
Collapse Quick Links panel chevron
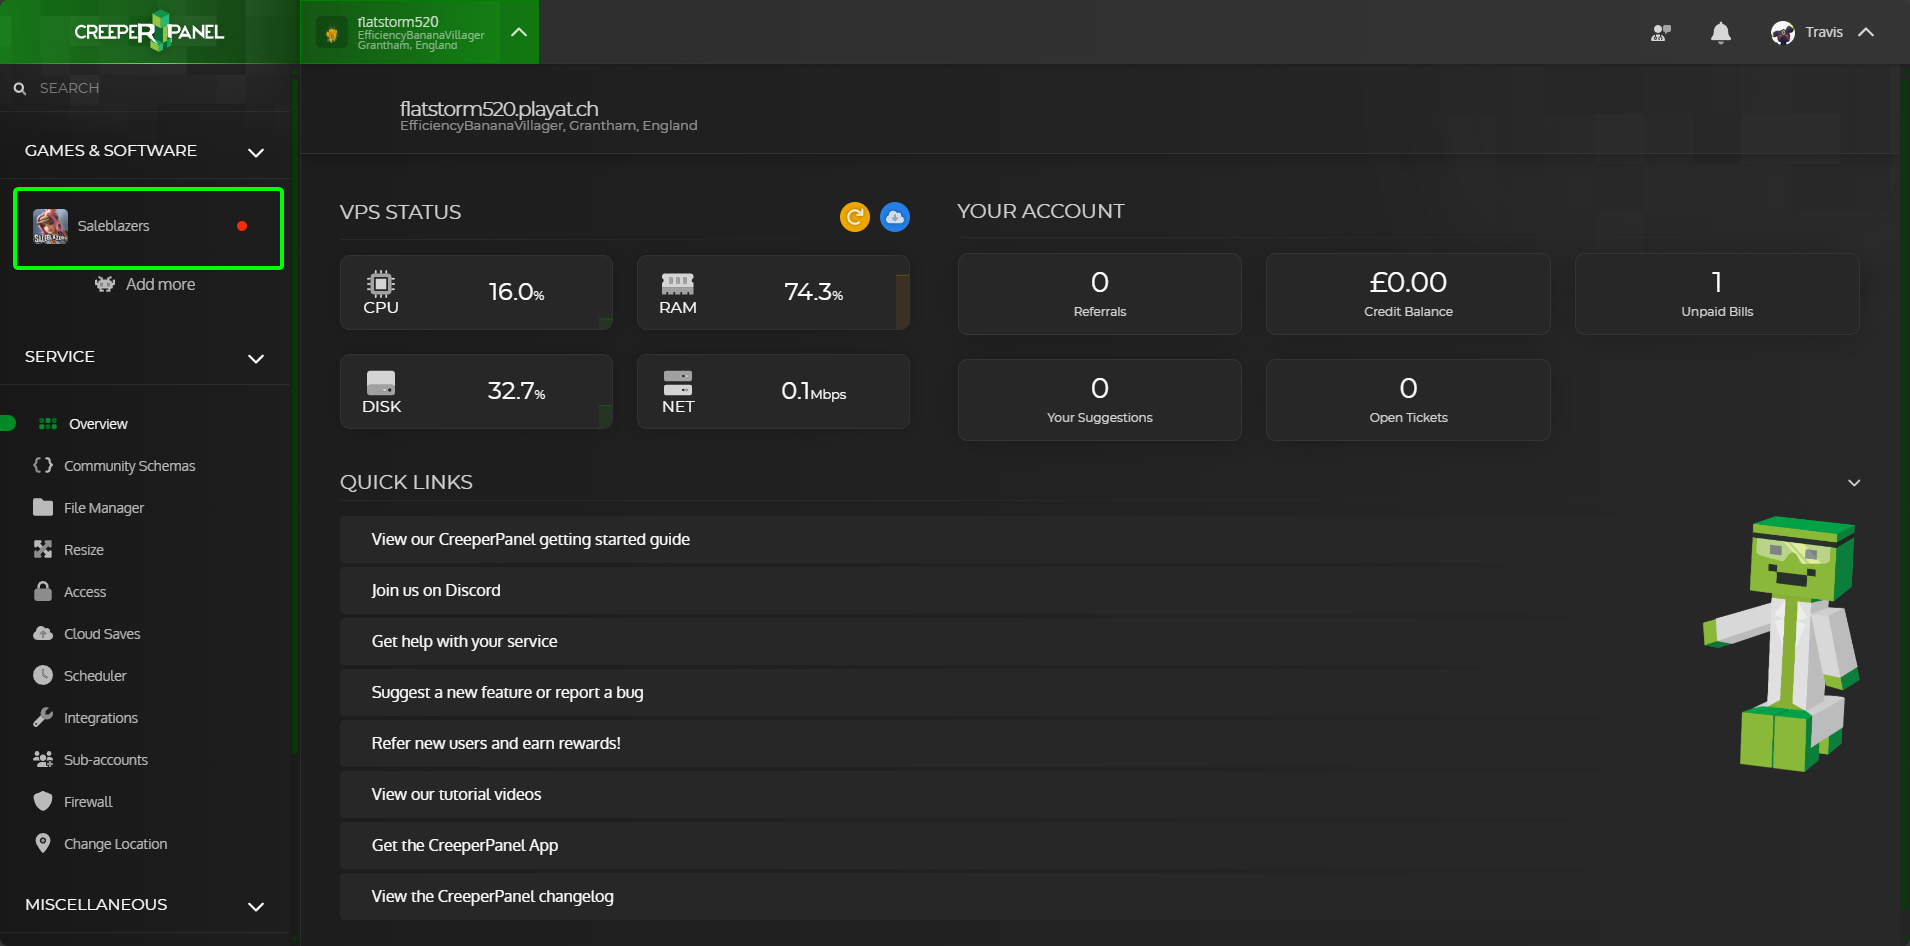pos(1854,483)
